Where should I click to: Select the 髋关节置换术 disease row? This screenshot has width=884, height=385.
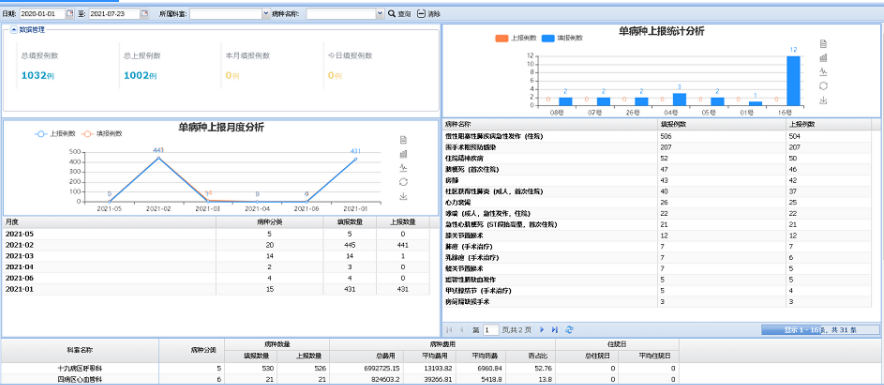tap(657, 269)
